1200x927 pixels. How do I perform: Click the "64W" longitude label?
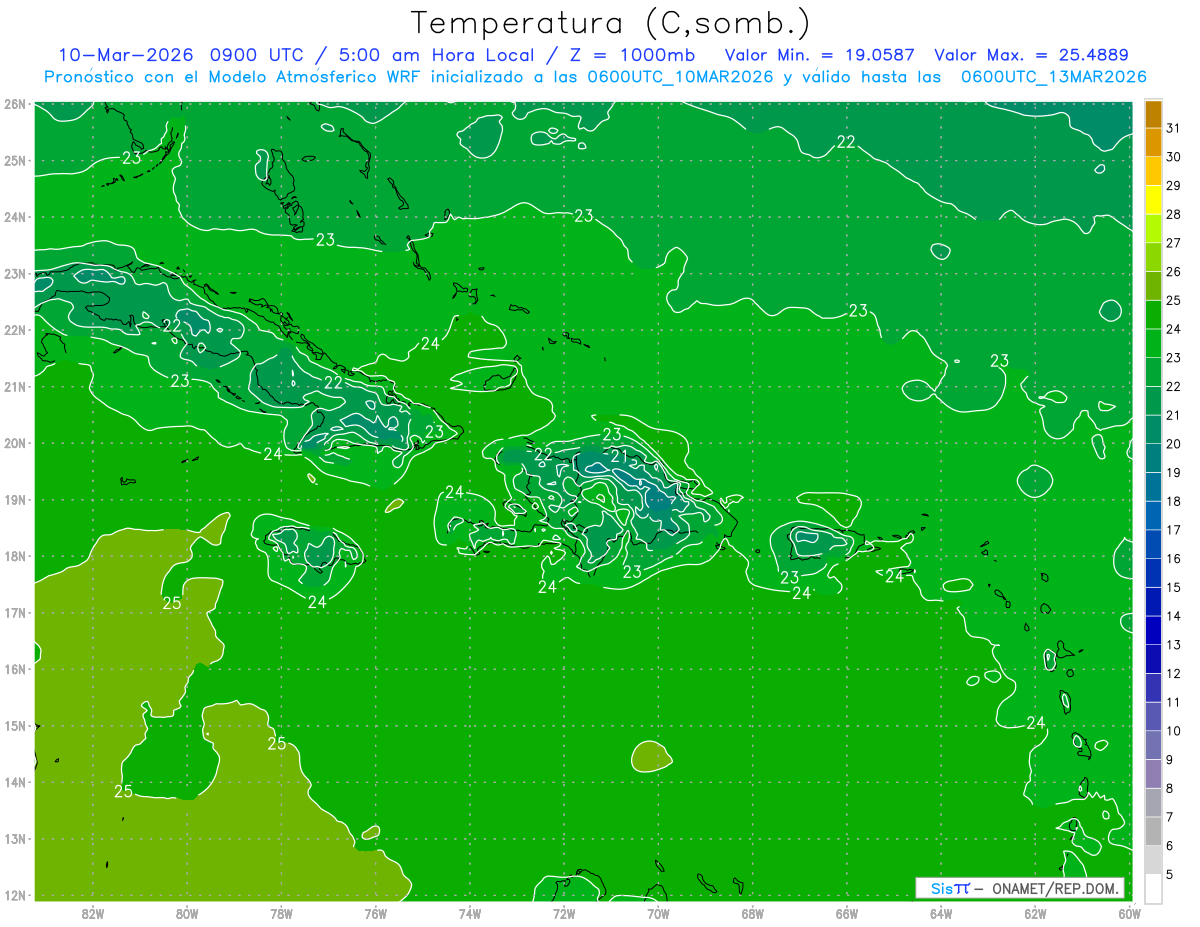[x=941, y=913]
